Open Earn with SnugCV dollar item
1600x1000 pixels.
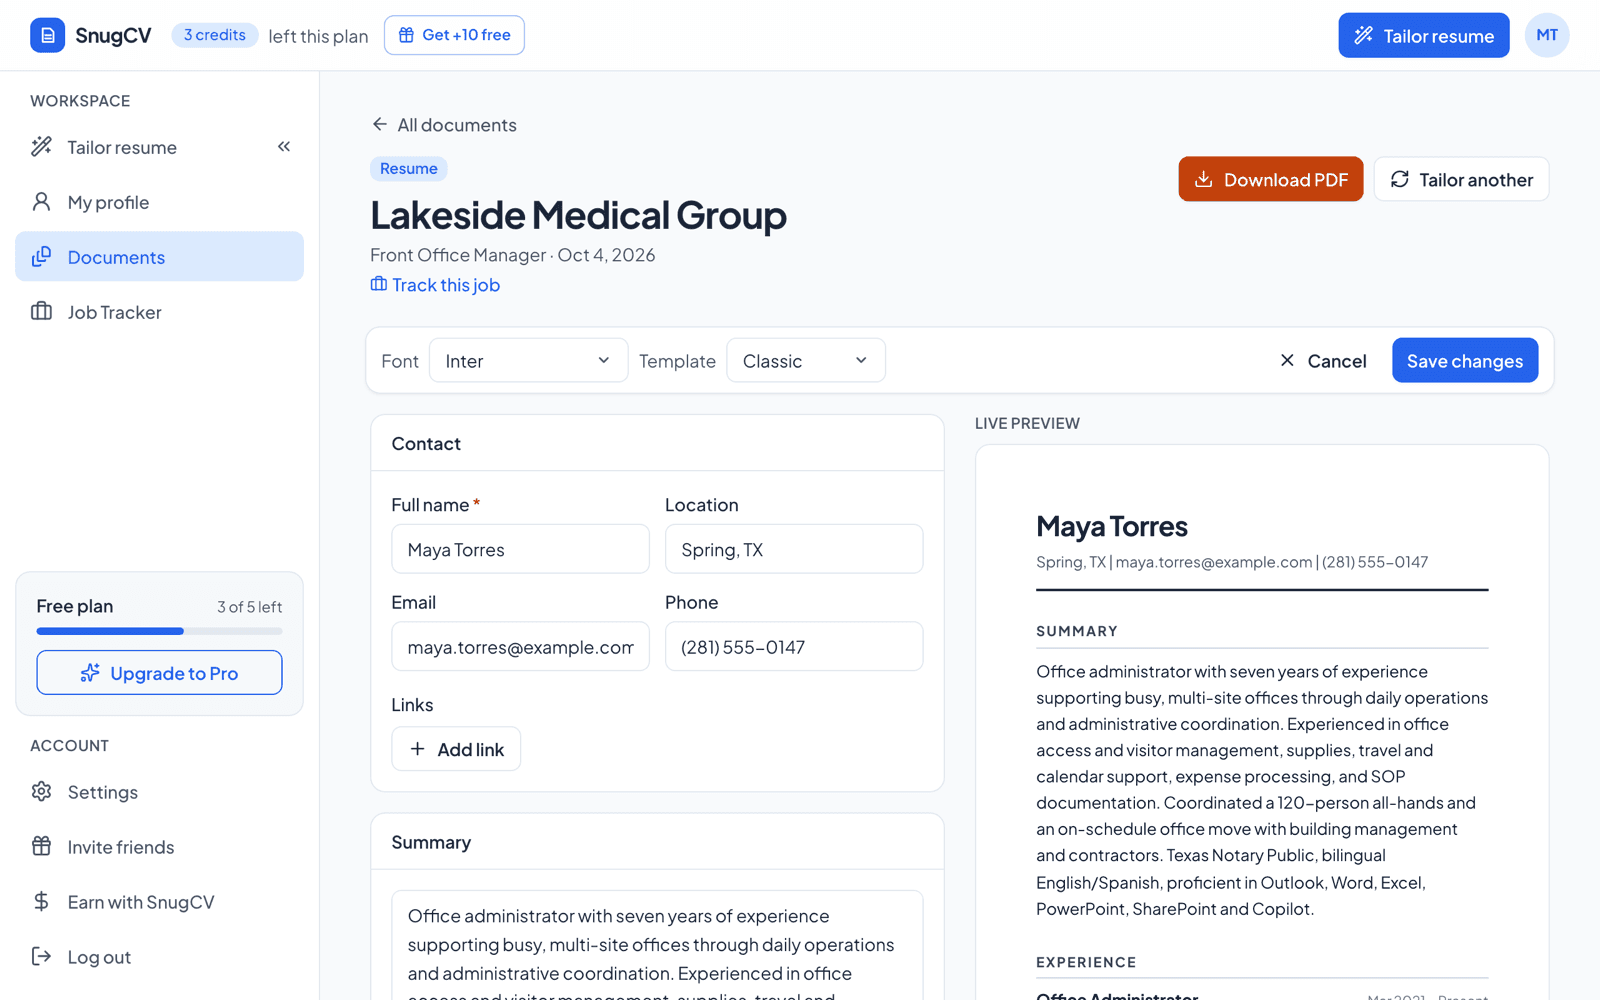pos(159,902)
